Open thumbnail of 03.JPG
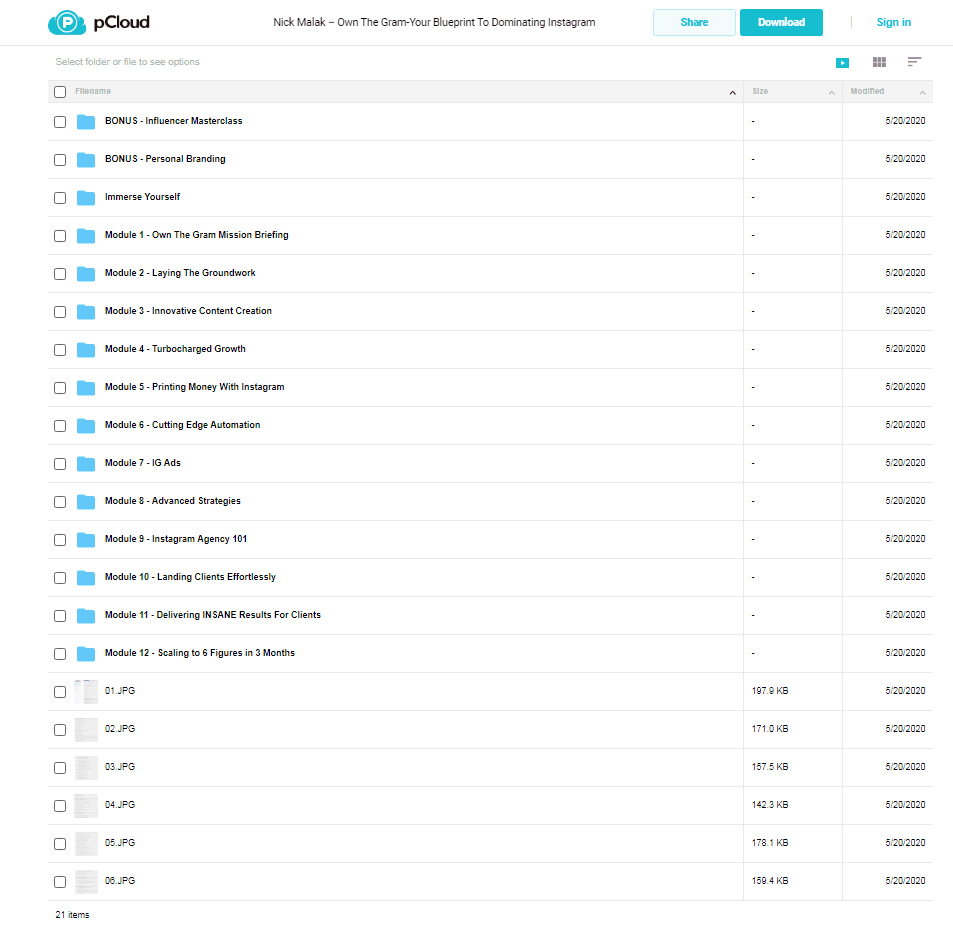 click(86, 768)
